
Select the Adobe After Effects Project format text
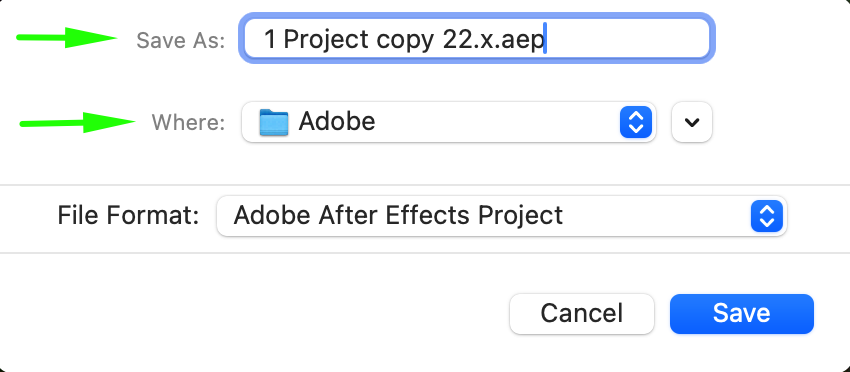tap(398, 215)
